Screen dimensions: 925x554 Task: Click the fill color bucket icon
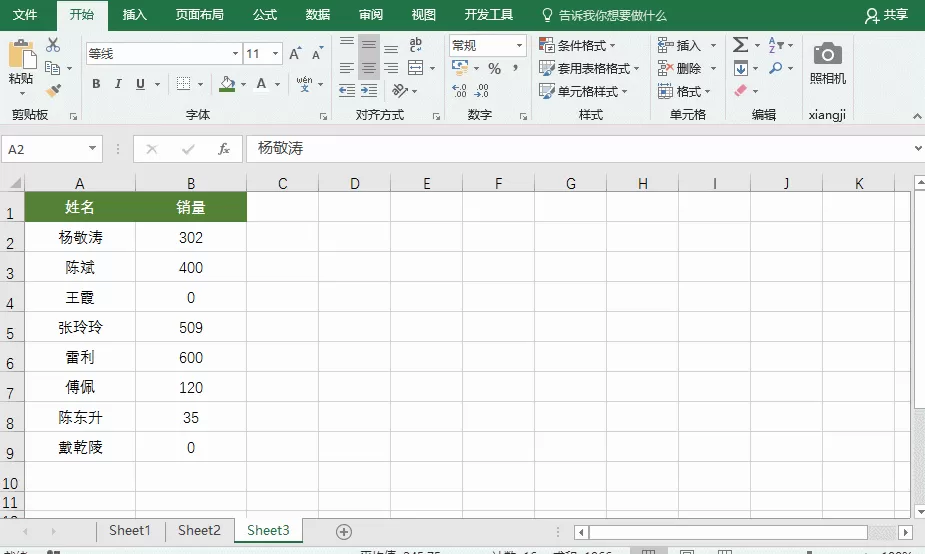pyautogui.click(x=227, y=84)
